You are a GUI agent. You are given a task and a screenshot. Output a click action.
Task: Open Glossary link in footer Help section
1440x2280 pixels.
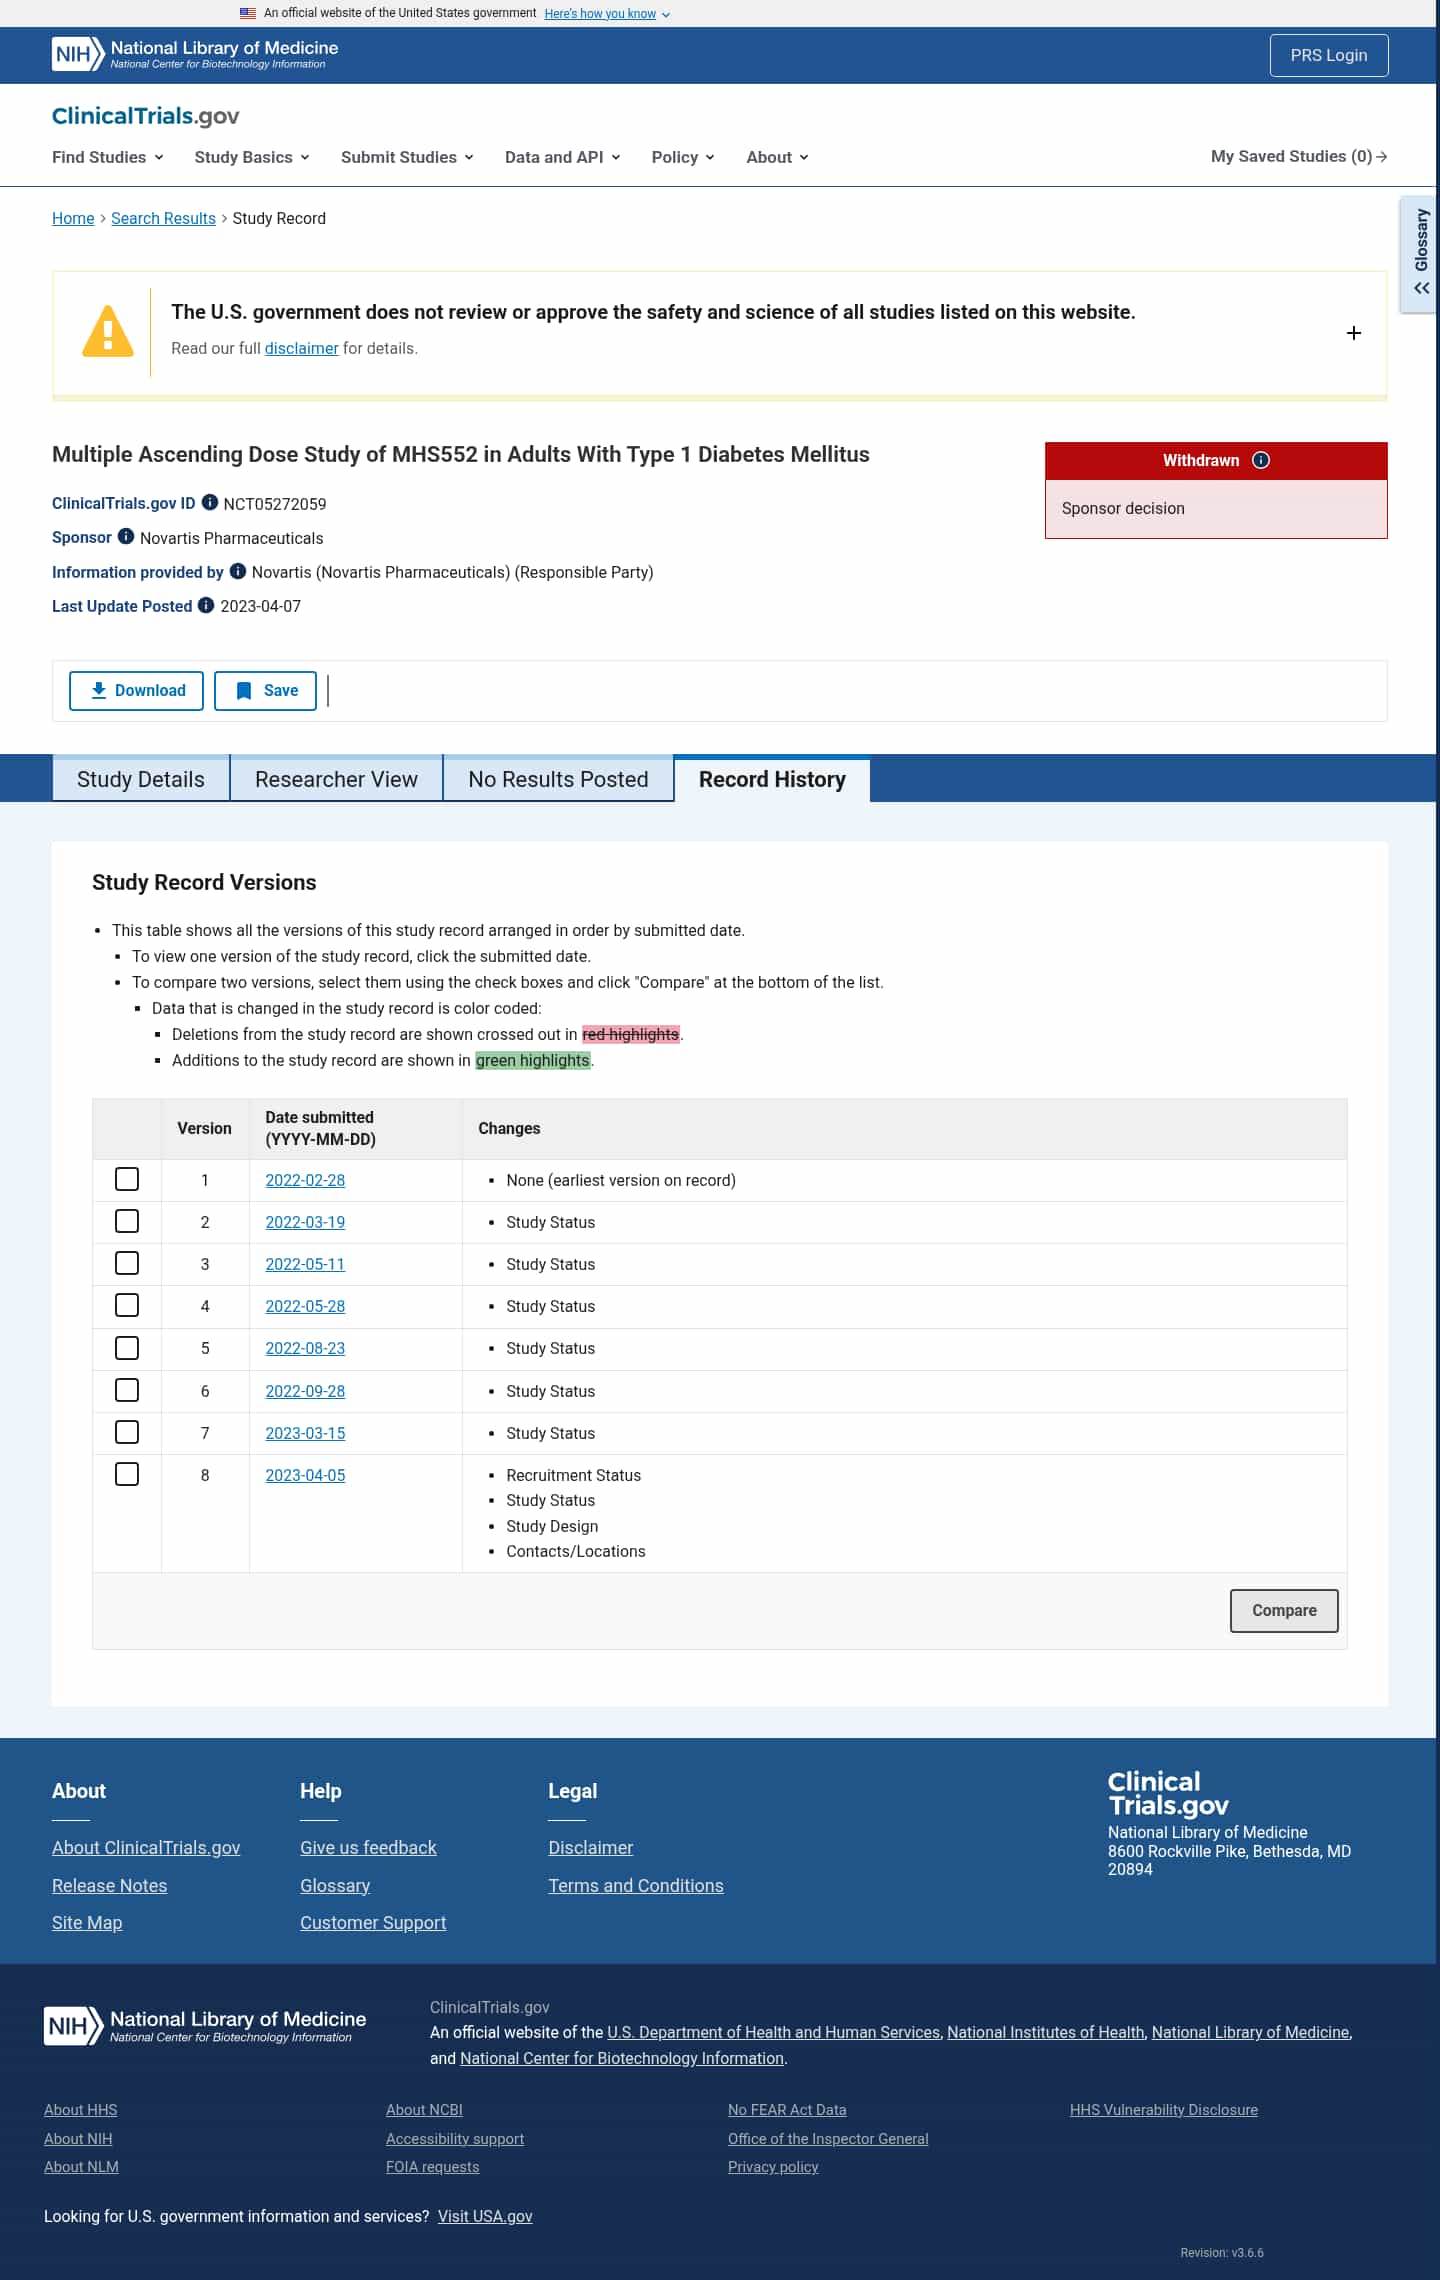[335, 1885]
